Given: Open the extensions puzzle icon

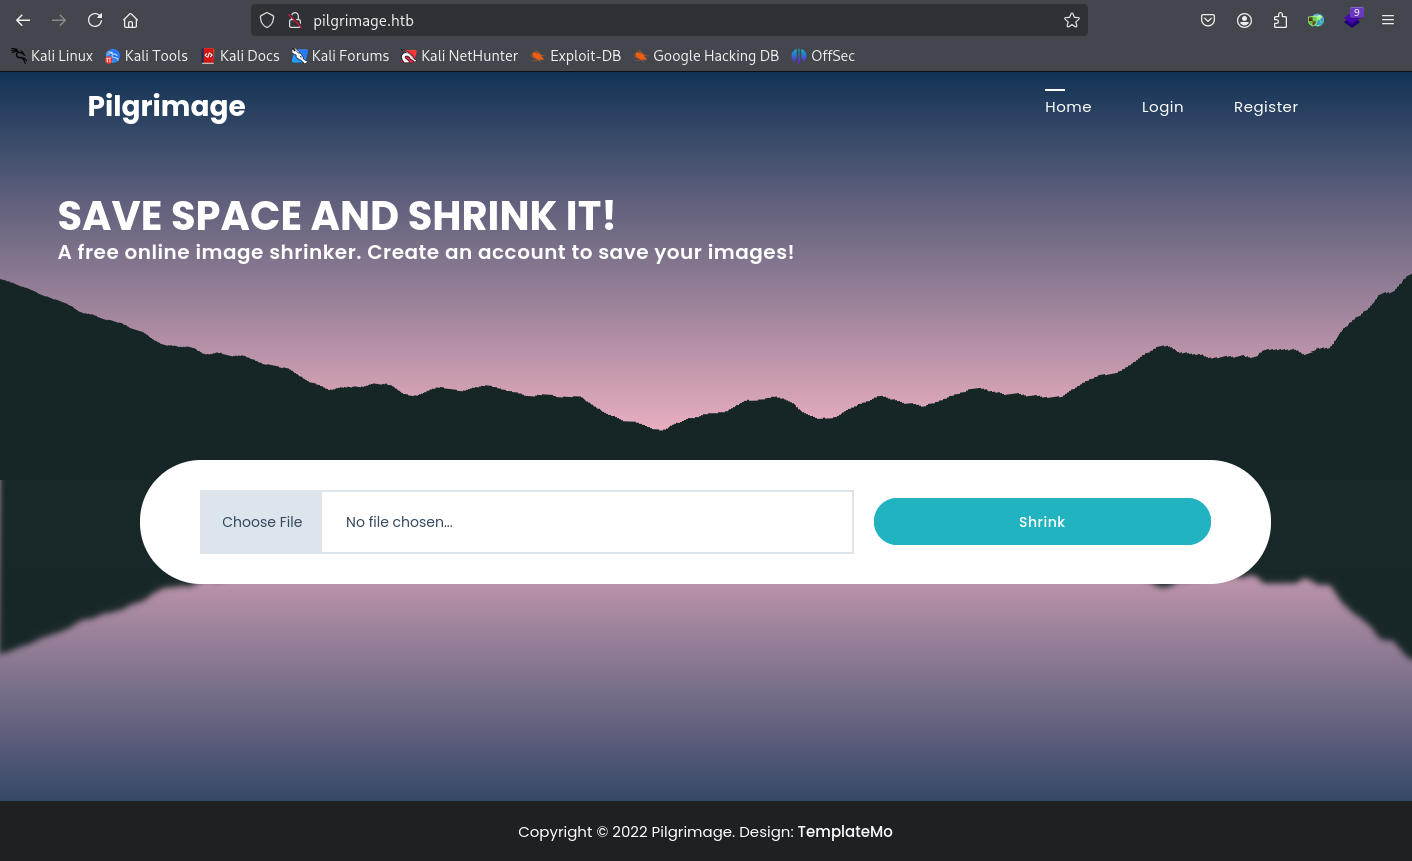Looking at the screenshot, I should pos(1280,20).
